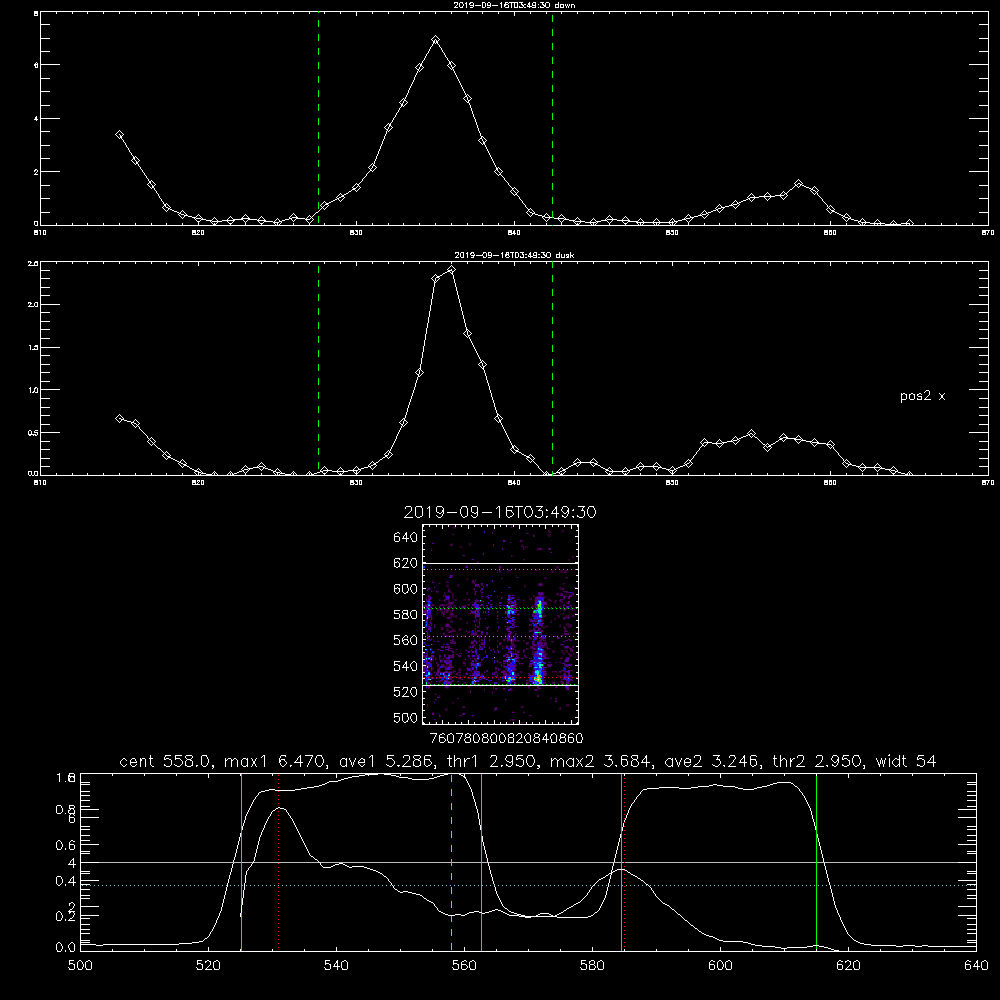Click the '520' y-axis label beside the spectrogram
This screenshot has width=1000, height=1000.
point(406,692)
